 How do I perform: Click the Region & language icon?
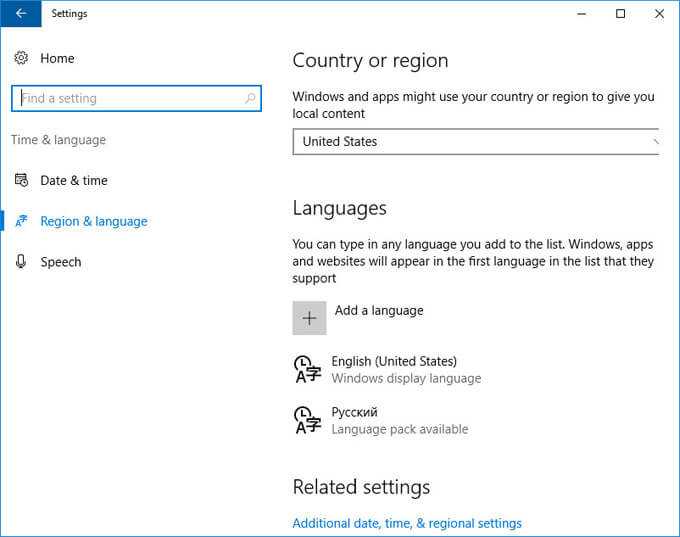pos(21,221)
